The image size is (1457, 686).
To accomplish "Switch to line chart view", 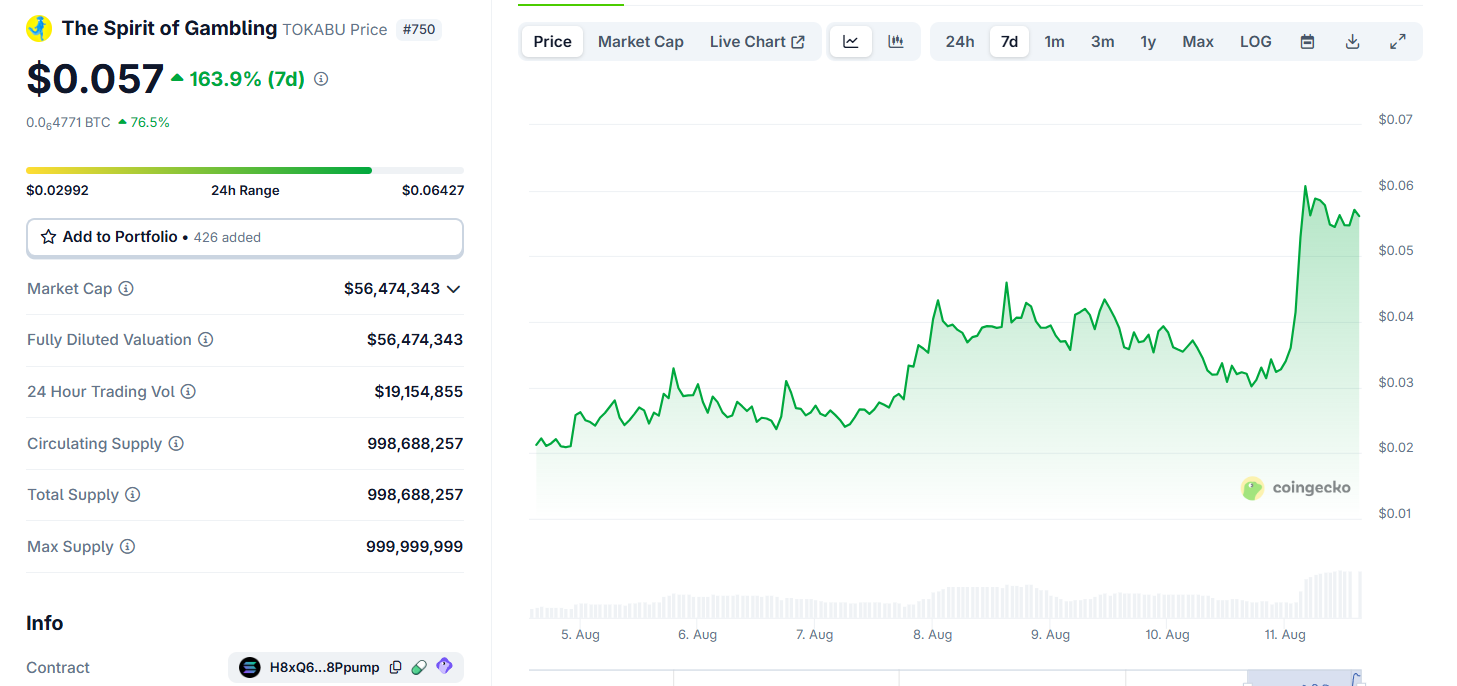I will pos(851,42).
